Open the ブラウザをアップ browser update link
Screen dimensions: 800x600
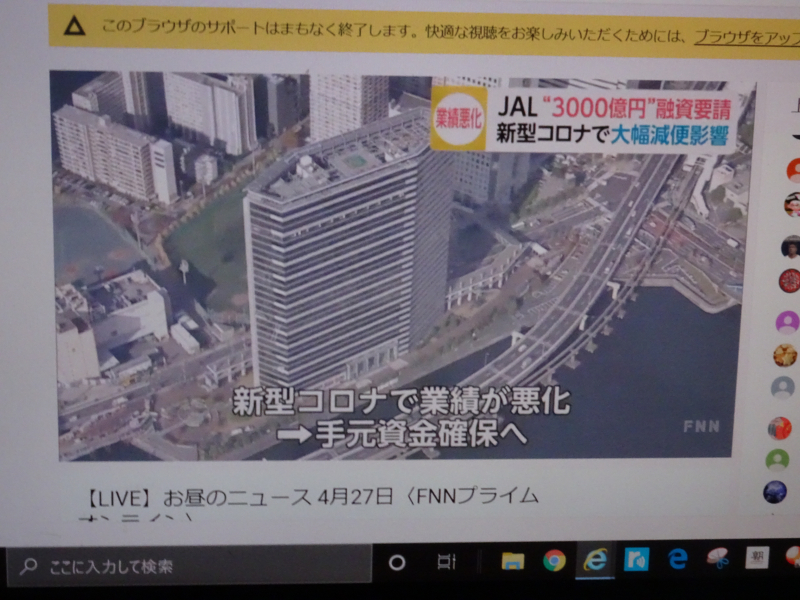pos(747,37)
